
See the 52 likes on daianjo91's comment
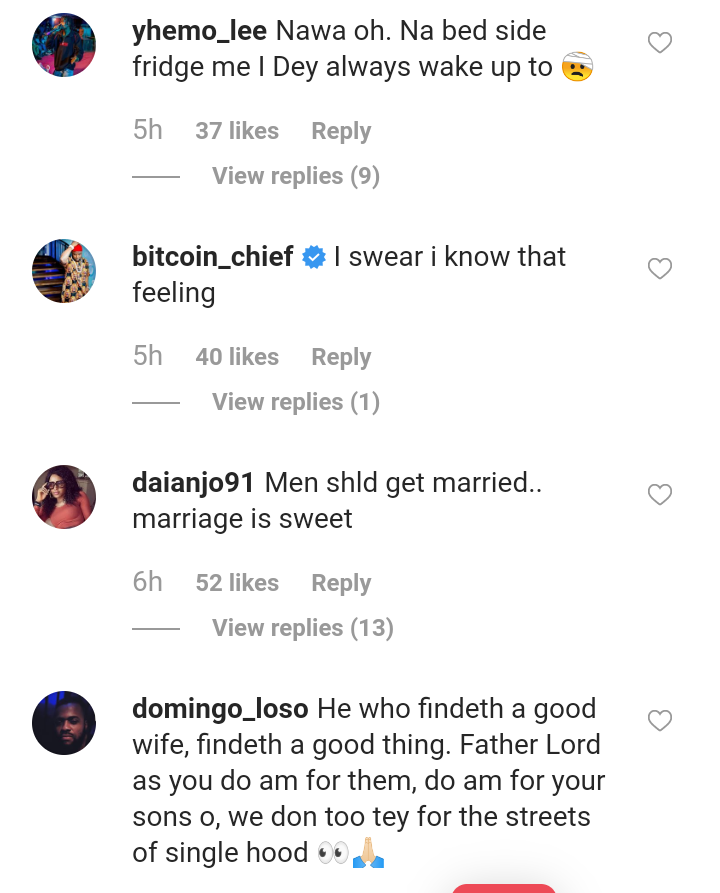point(237,583)
